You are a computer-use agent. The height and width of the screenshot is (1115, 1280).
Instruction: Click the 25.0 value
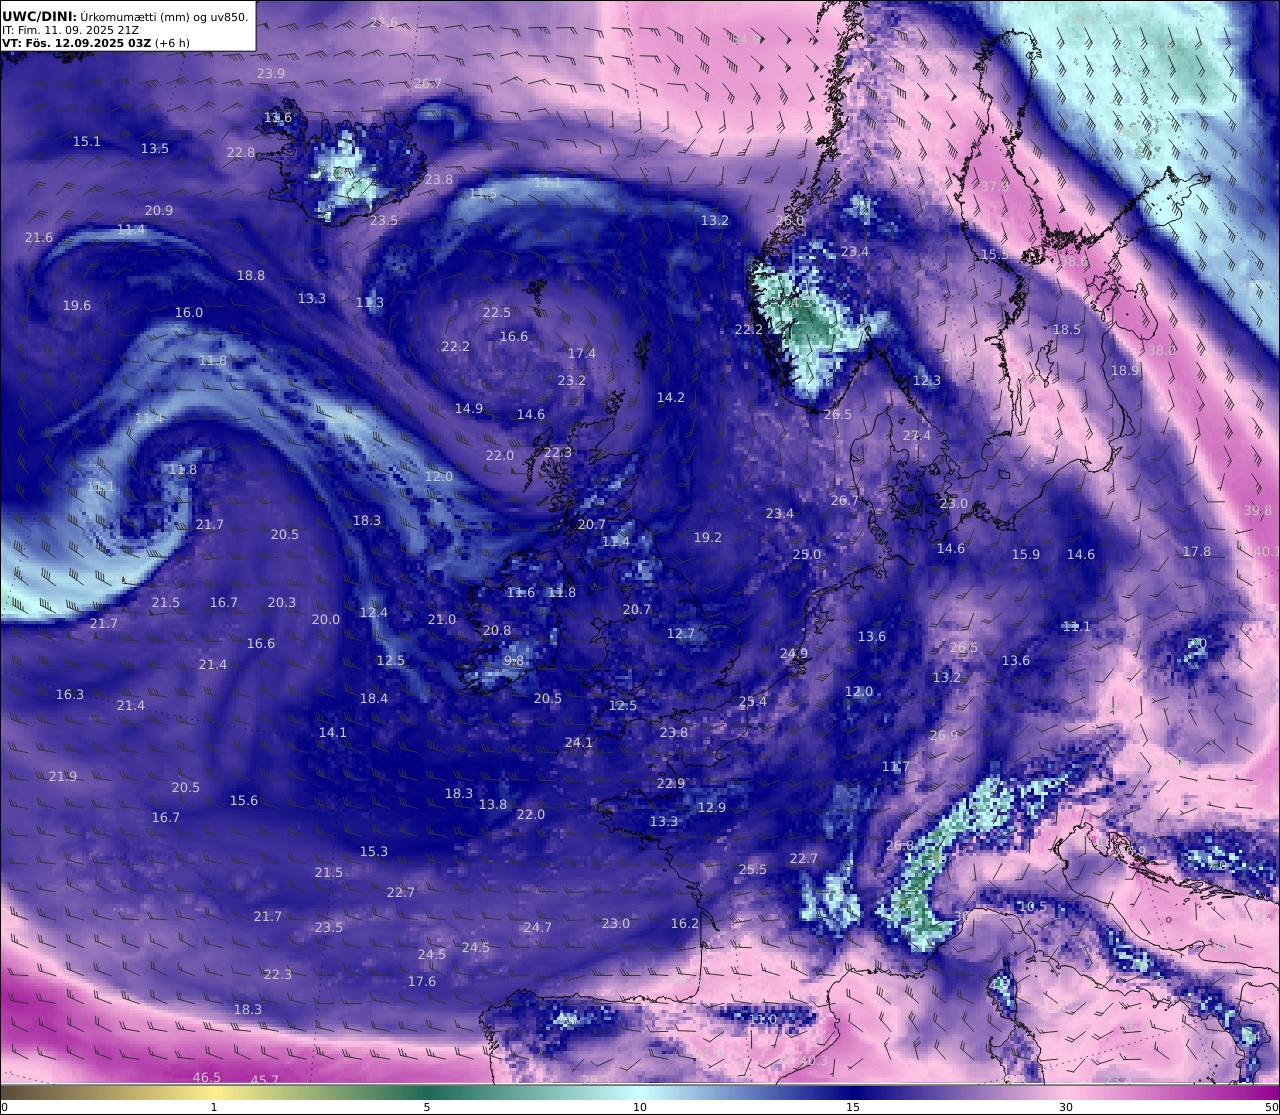coord(807,555)
